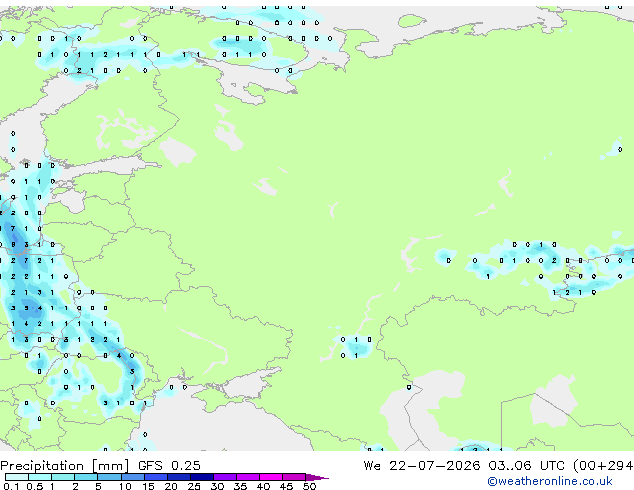The width and height of the screenshot is (634, 490).
Task: Select legend swatch between 5 and 10
Action: [109, 477]
